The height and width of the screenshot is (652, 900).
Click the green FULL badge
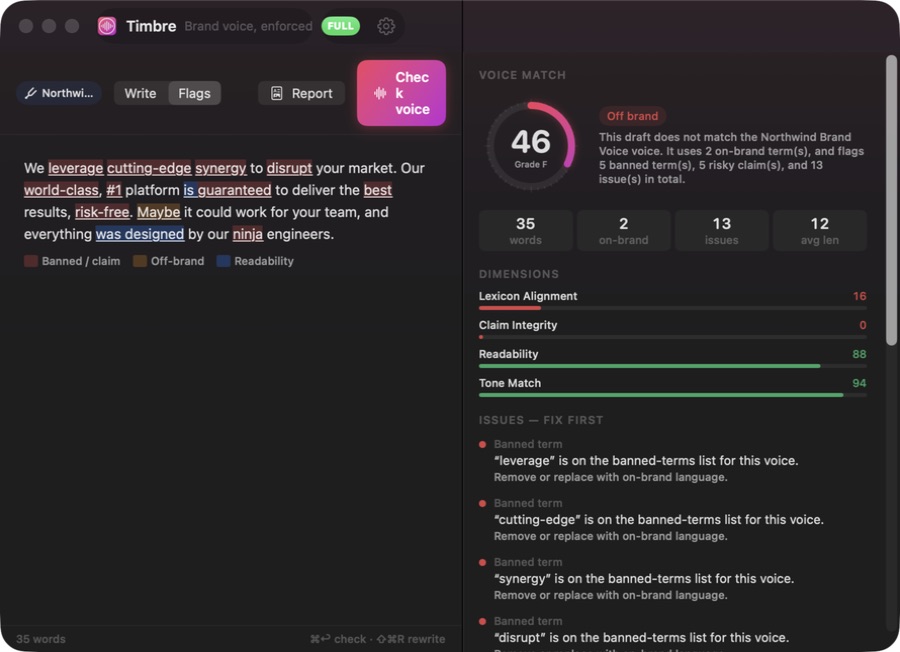click(x=340, y=26)
